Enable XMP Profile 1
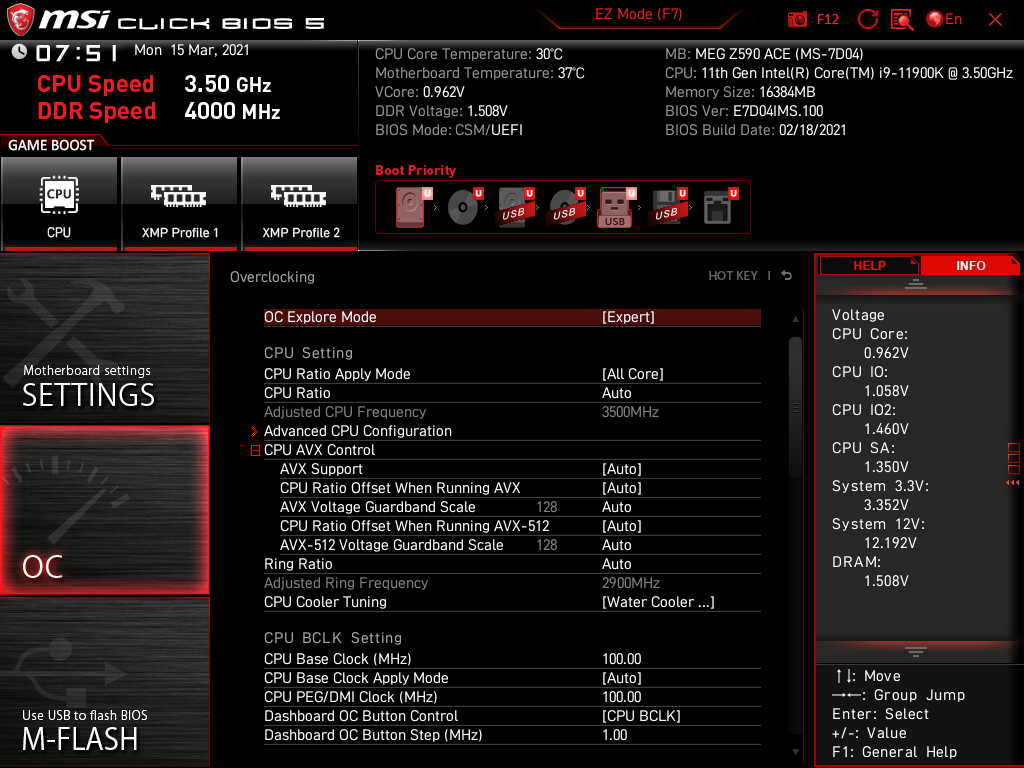The width and height of the screenshot is (1024, 768). click(x=180, y=203)
